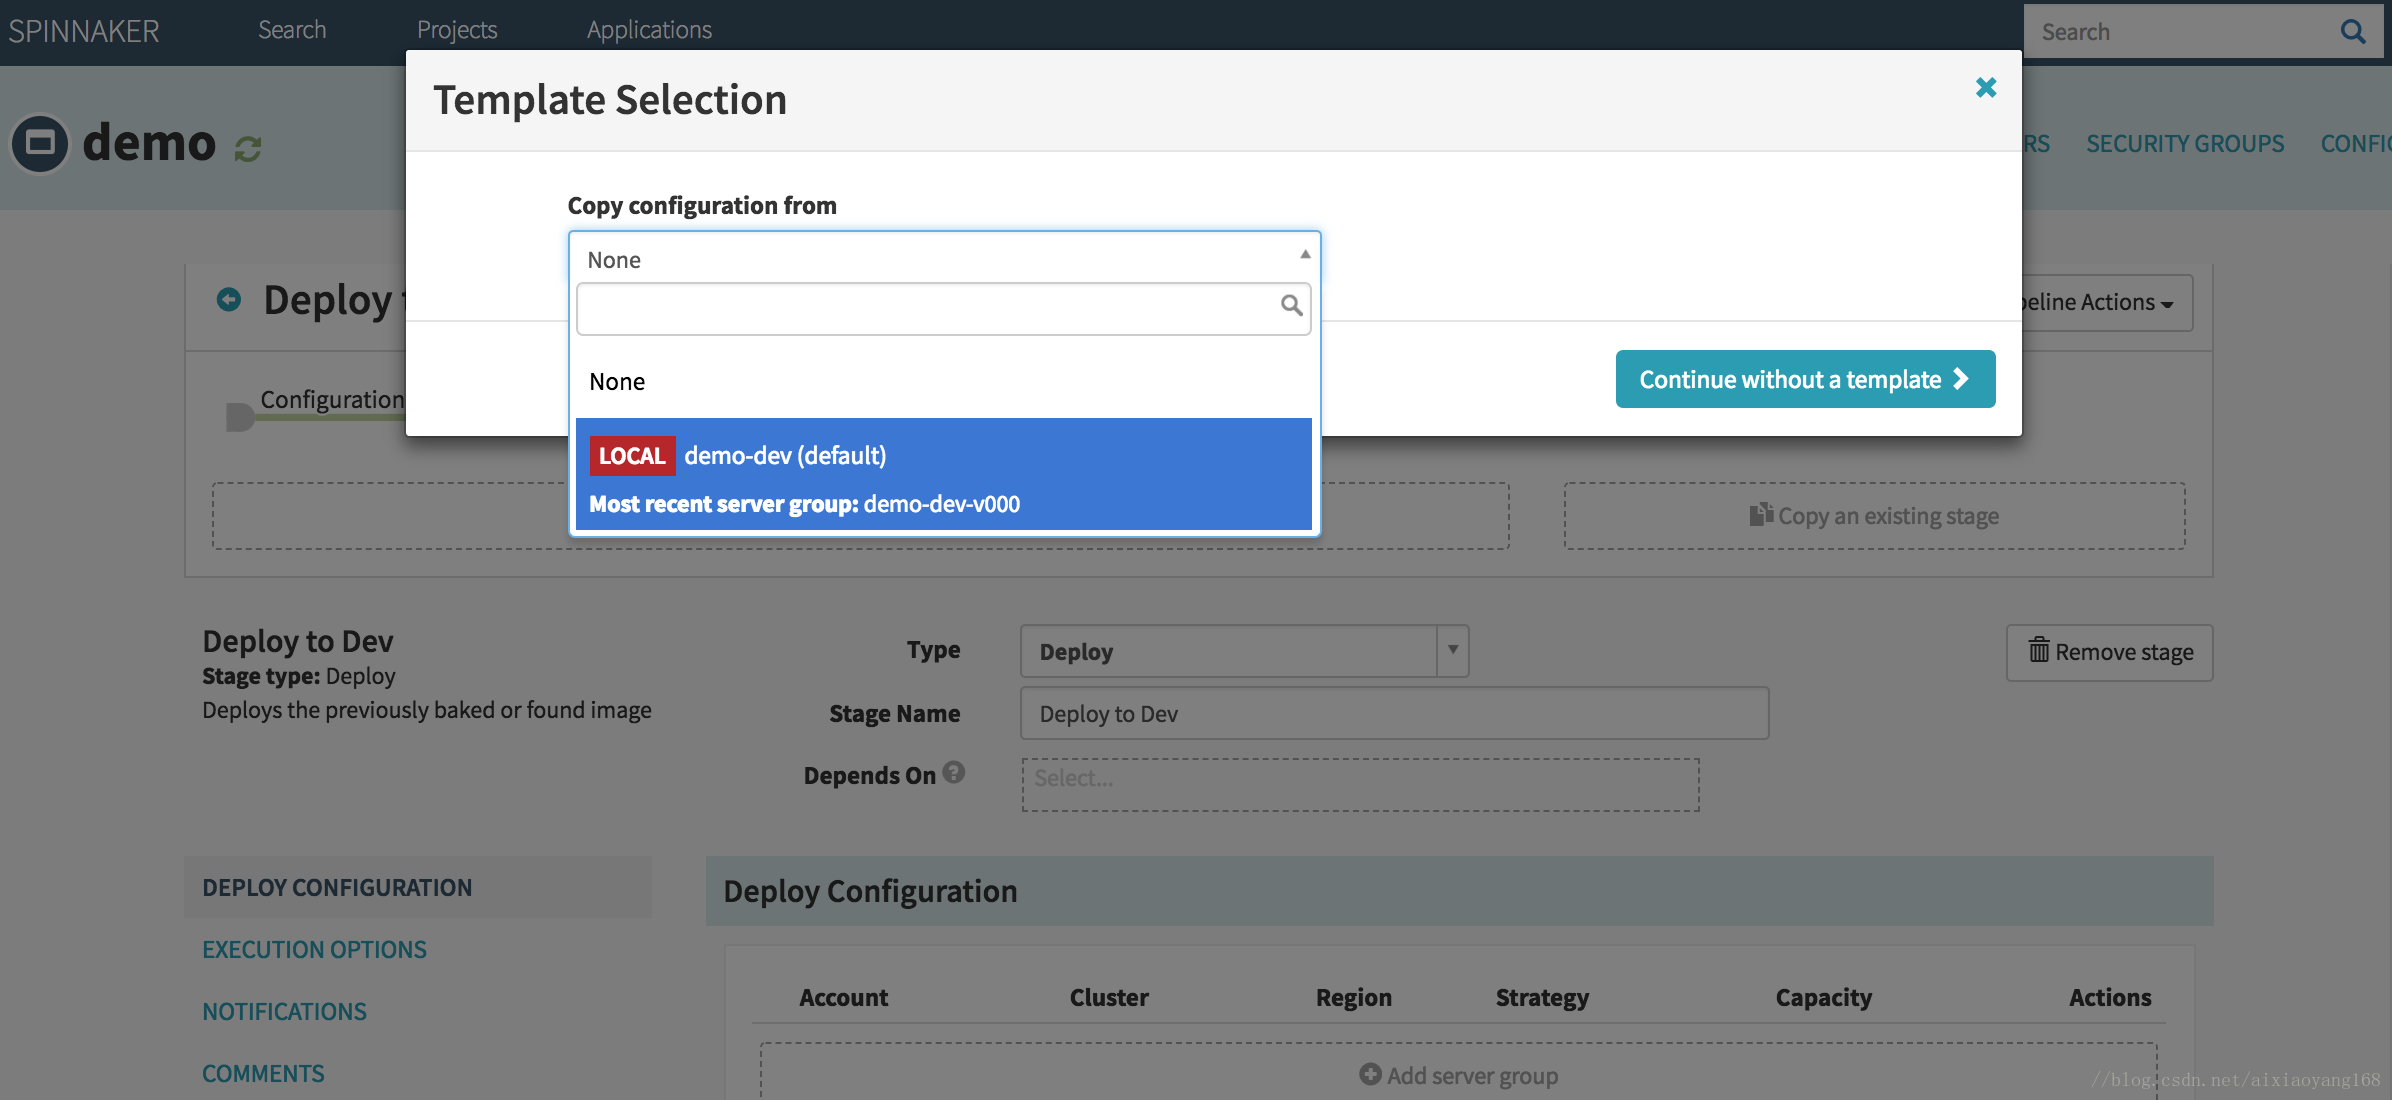
Task: Open the Search nav item
Action: [292, 30]
